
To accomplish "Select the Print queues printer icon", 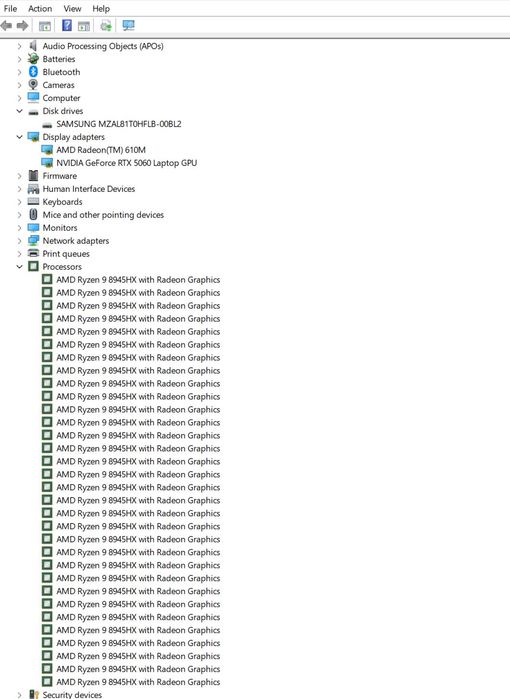I will click(x=33, y=253).
